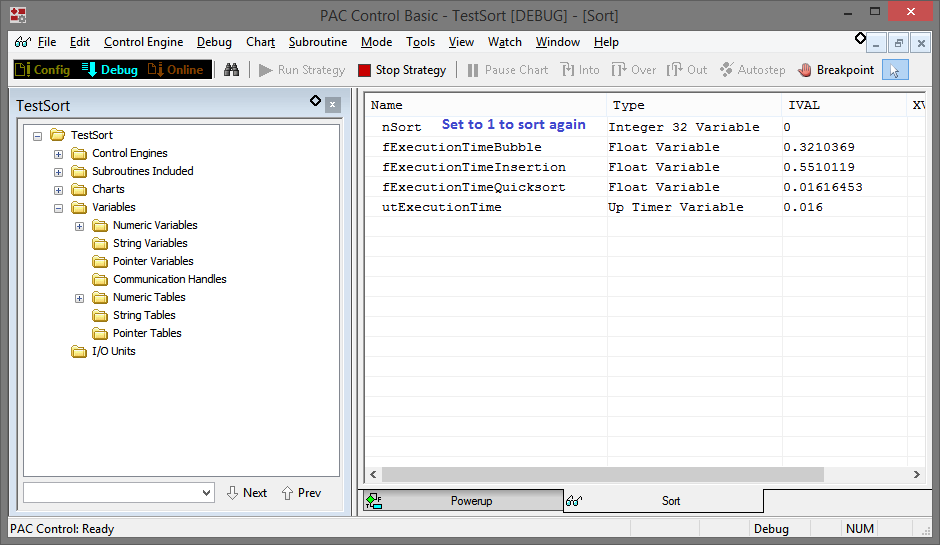The image size is (940, 545).
Task: Click Pause Chart in toolbar
Action: 508,70
